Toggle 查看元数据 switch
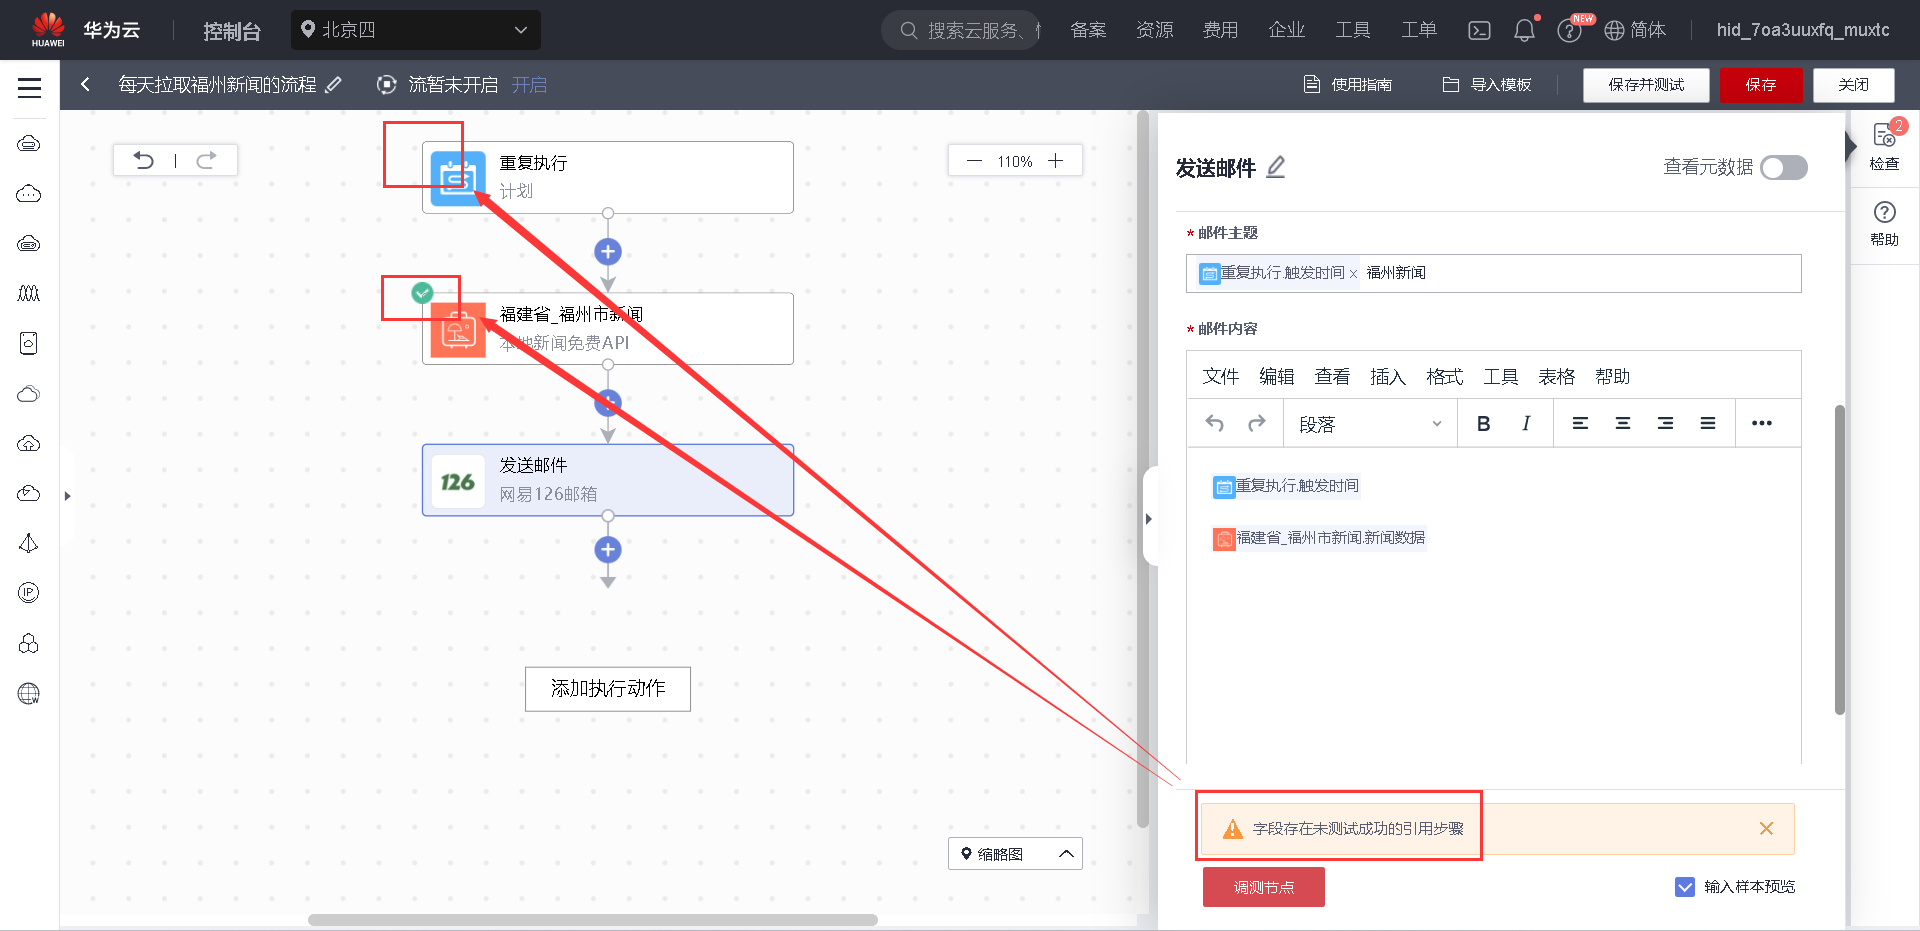1920x931 pixels. (x=1784, y=167)
